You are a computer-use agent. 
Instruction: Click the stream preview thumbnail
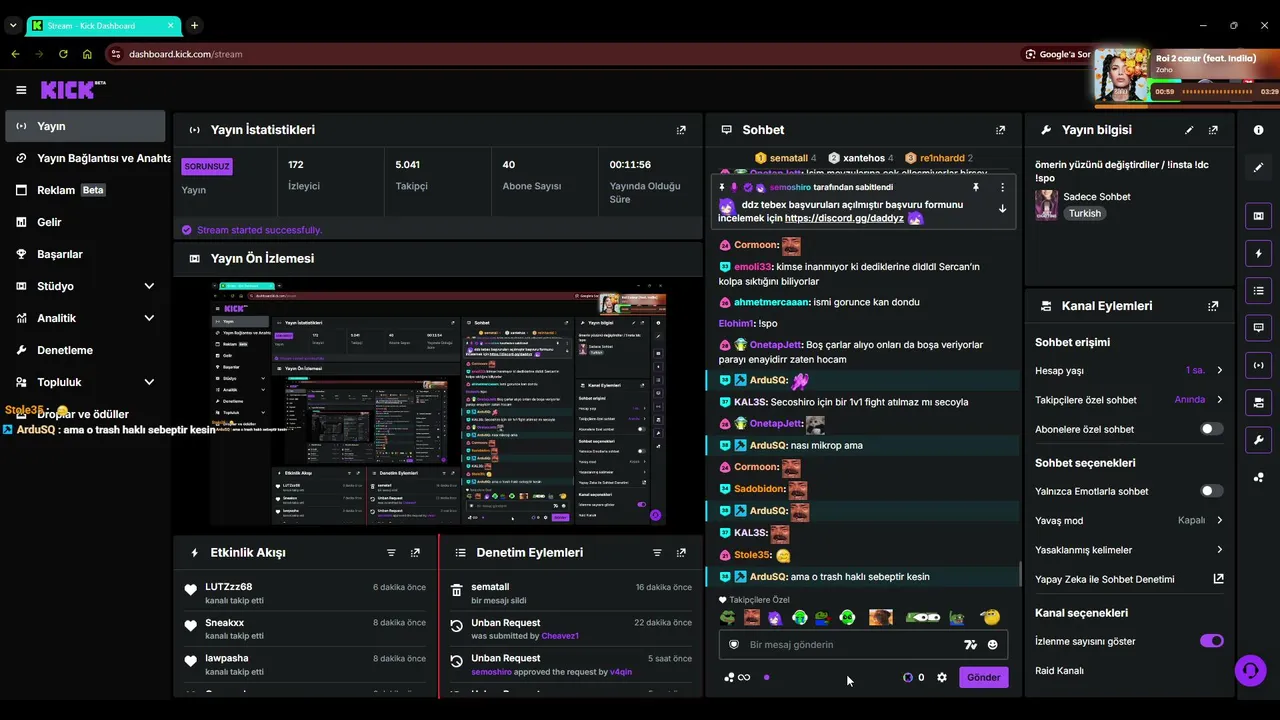pos(438,403)
